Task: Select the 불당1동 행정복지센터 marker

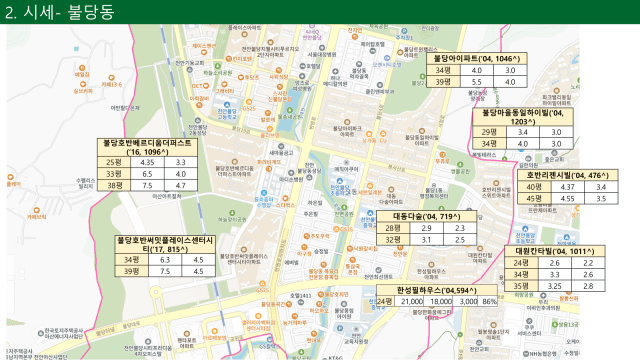Action: (434, 185)
